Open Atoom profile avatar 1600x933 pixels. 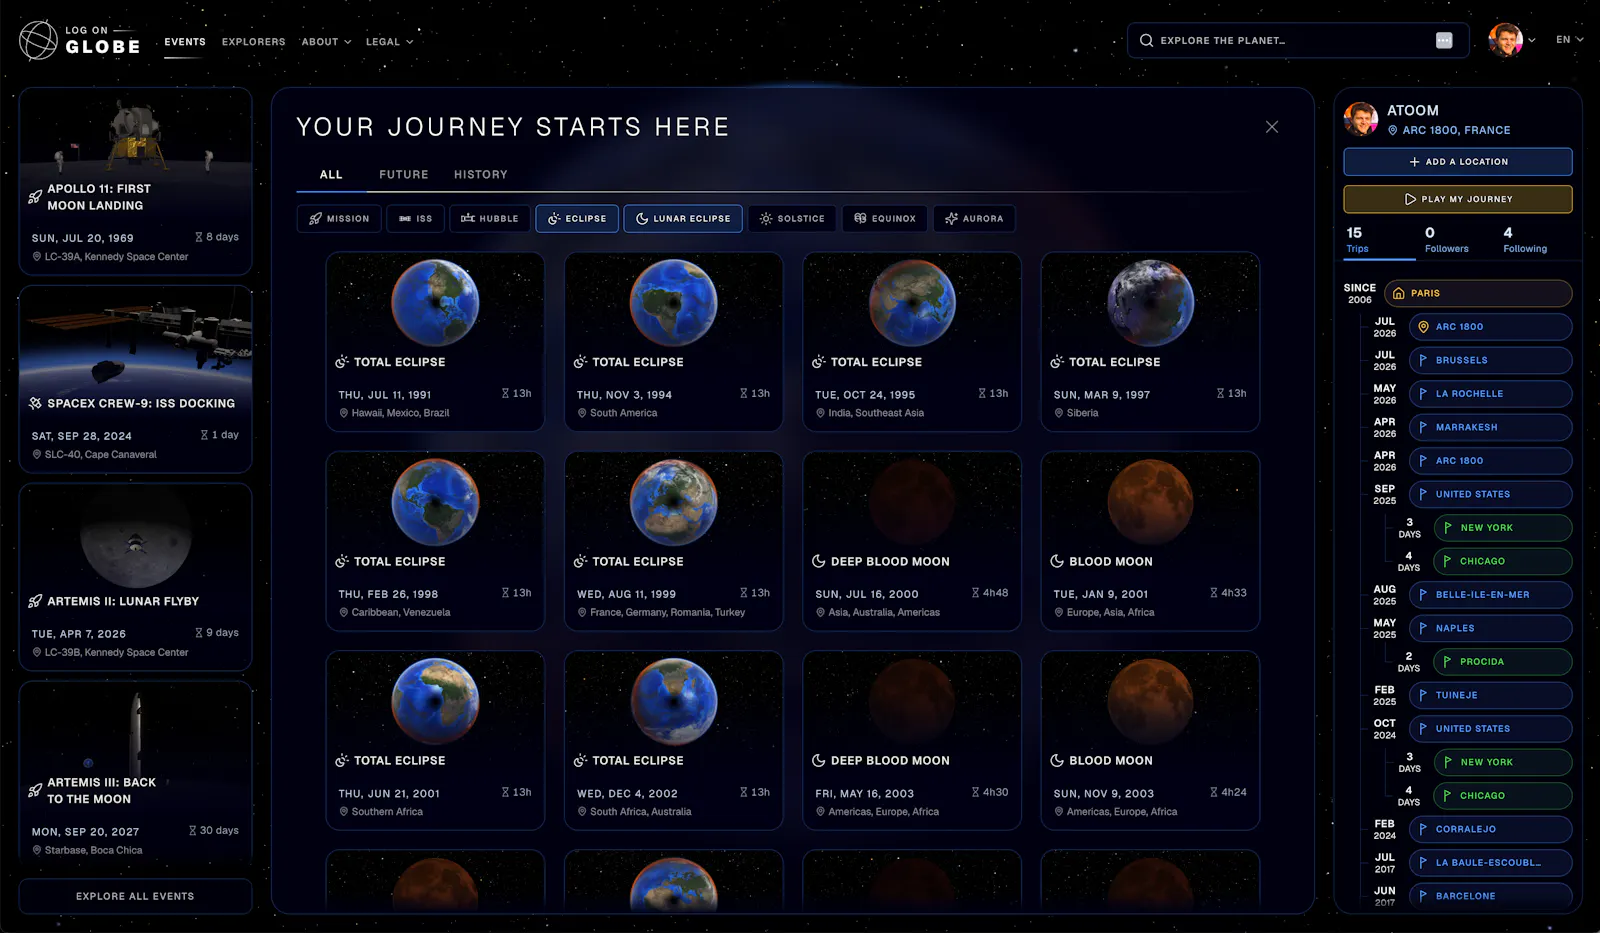pyautogui.click(x=1361, y=119)
